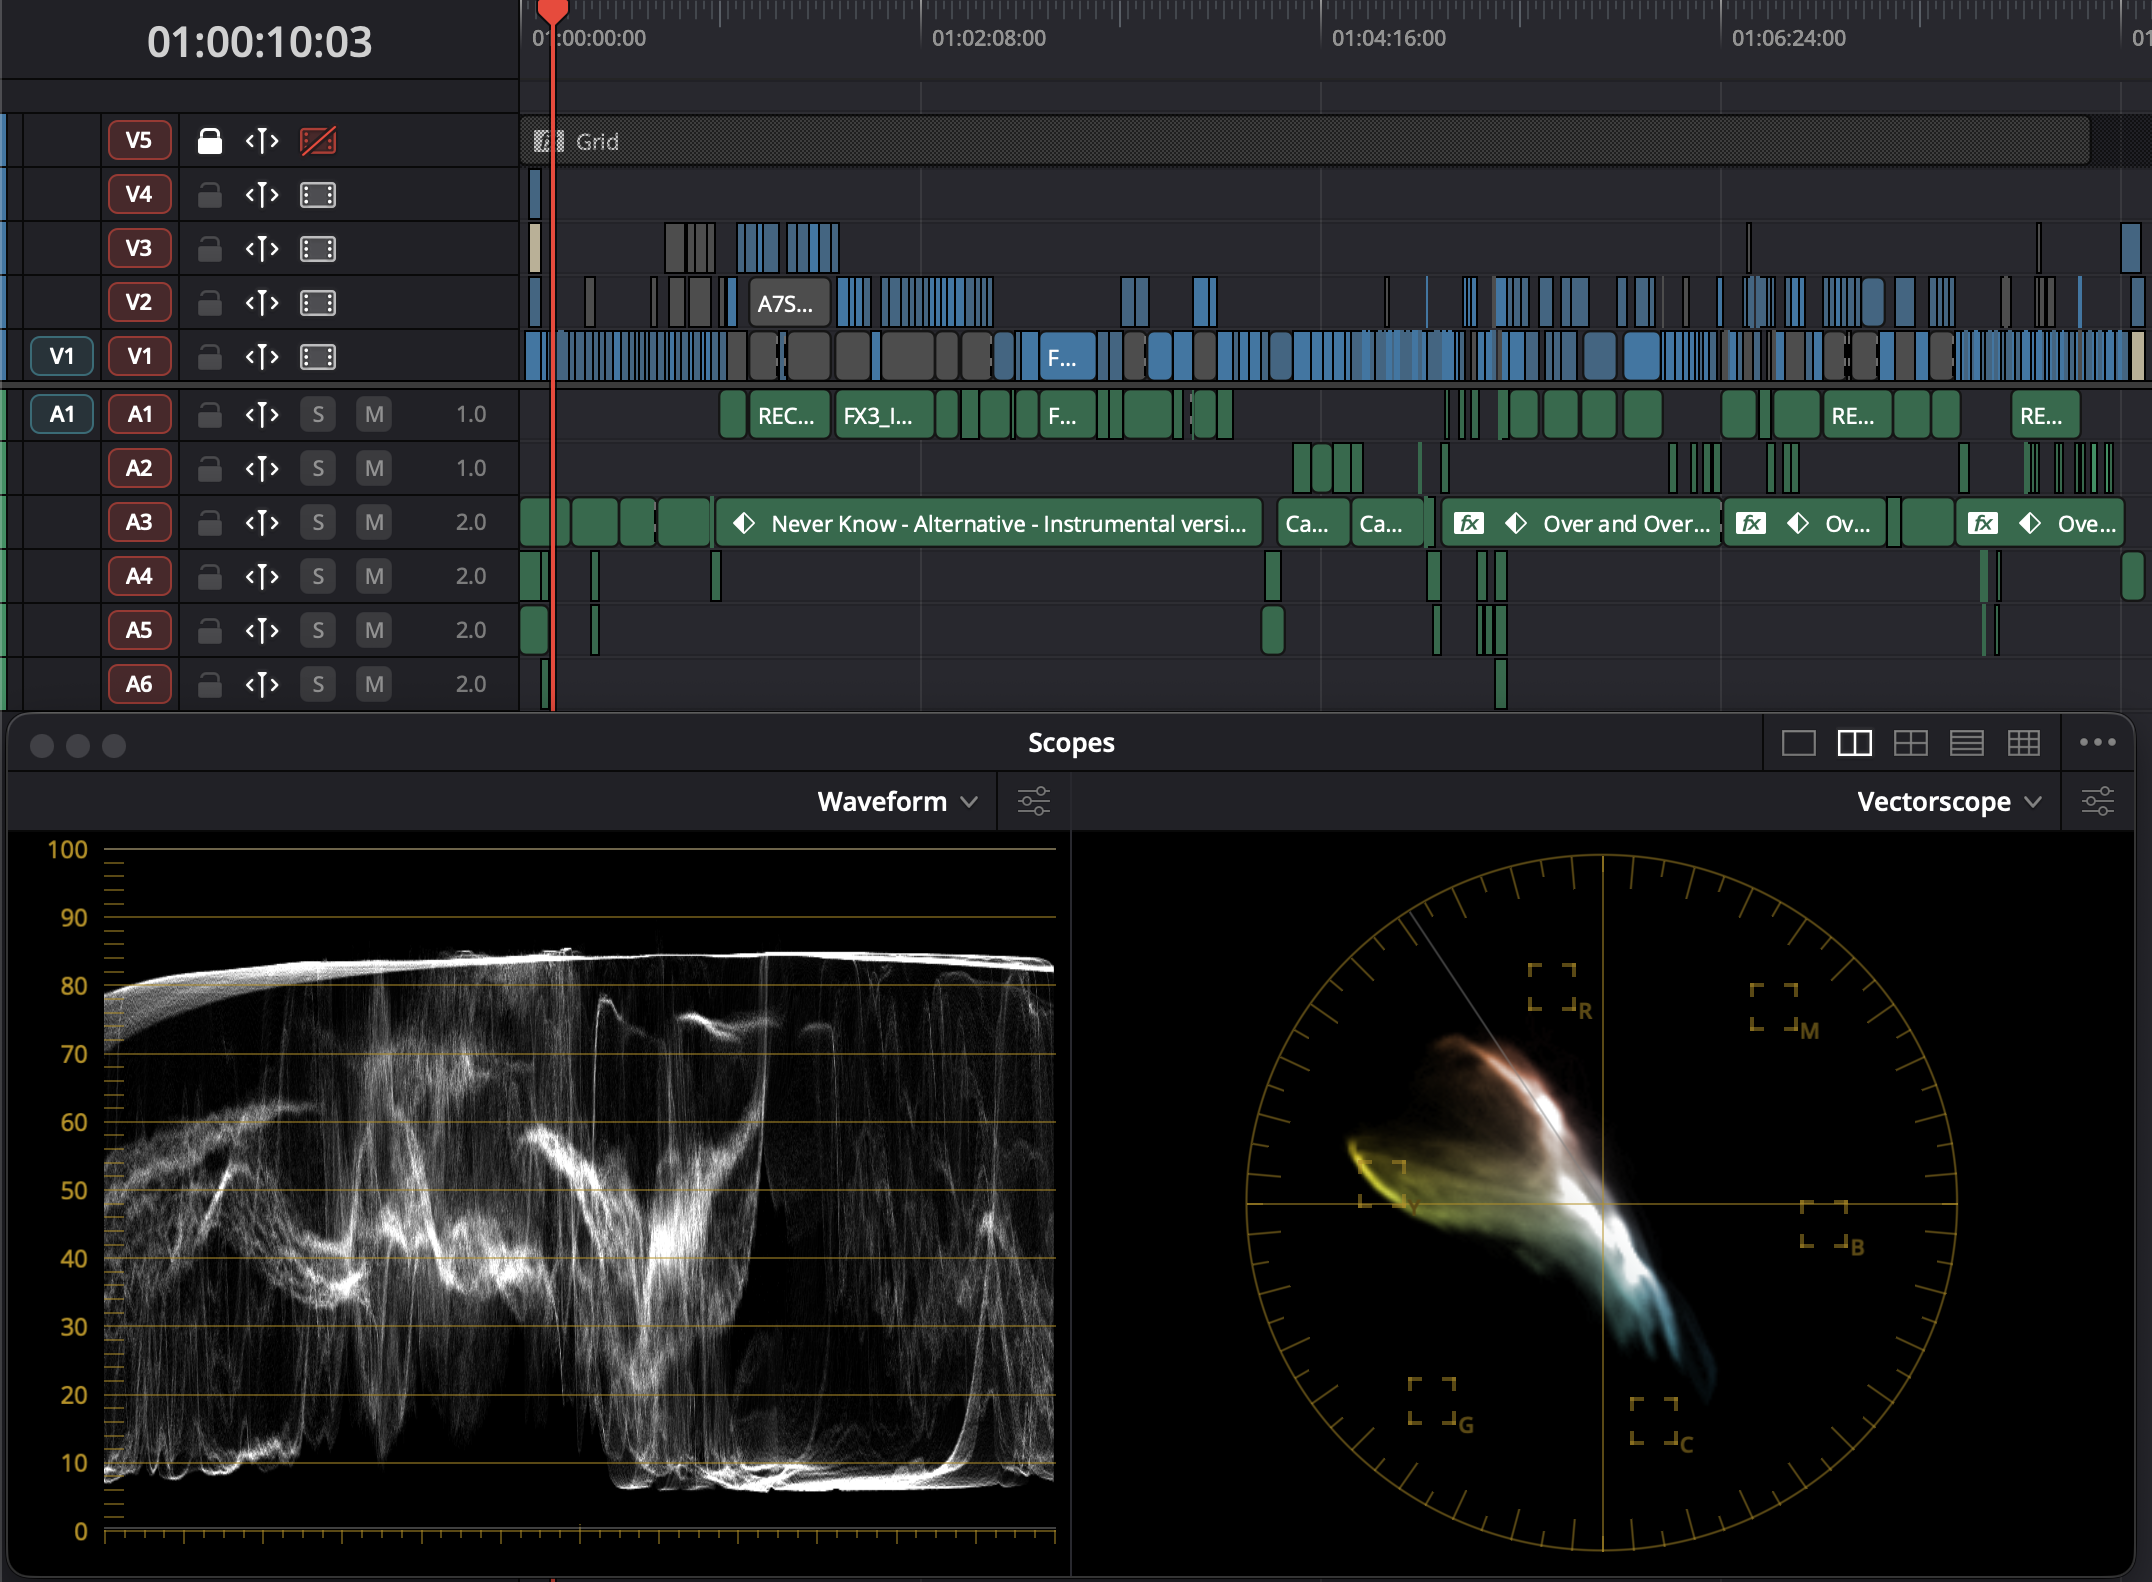This screenshot has width=2152, height=1582.
Task: Lock the A3 audio track
Action: pyautogui.click(x=209, y=523)
